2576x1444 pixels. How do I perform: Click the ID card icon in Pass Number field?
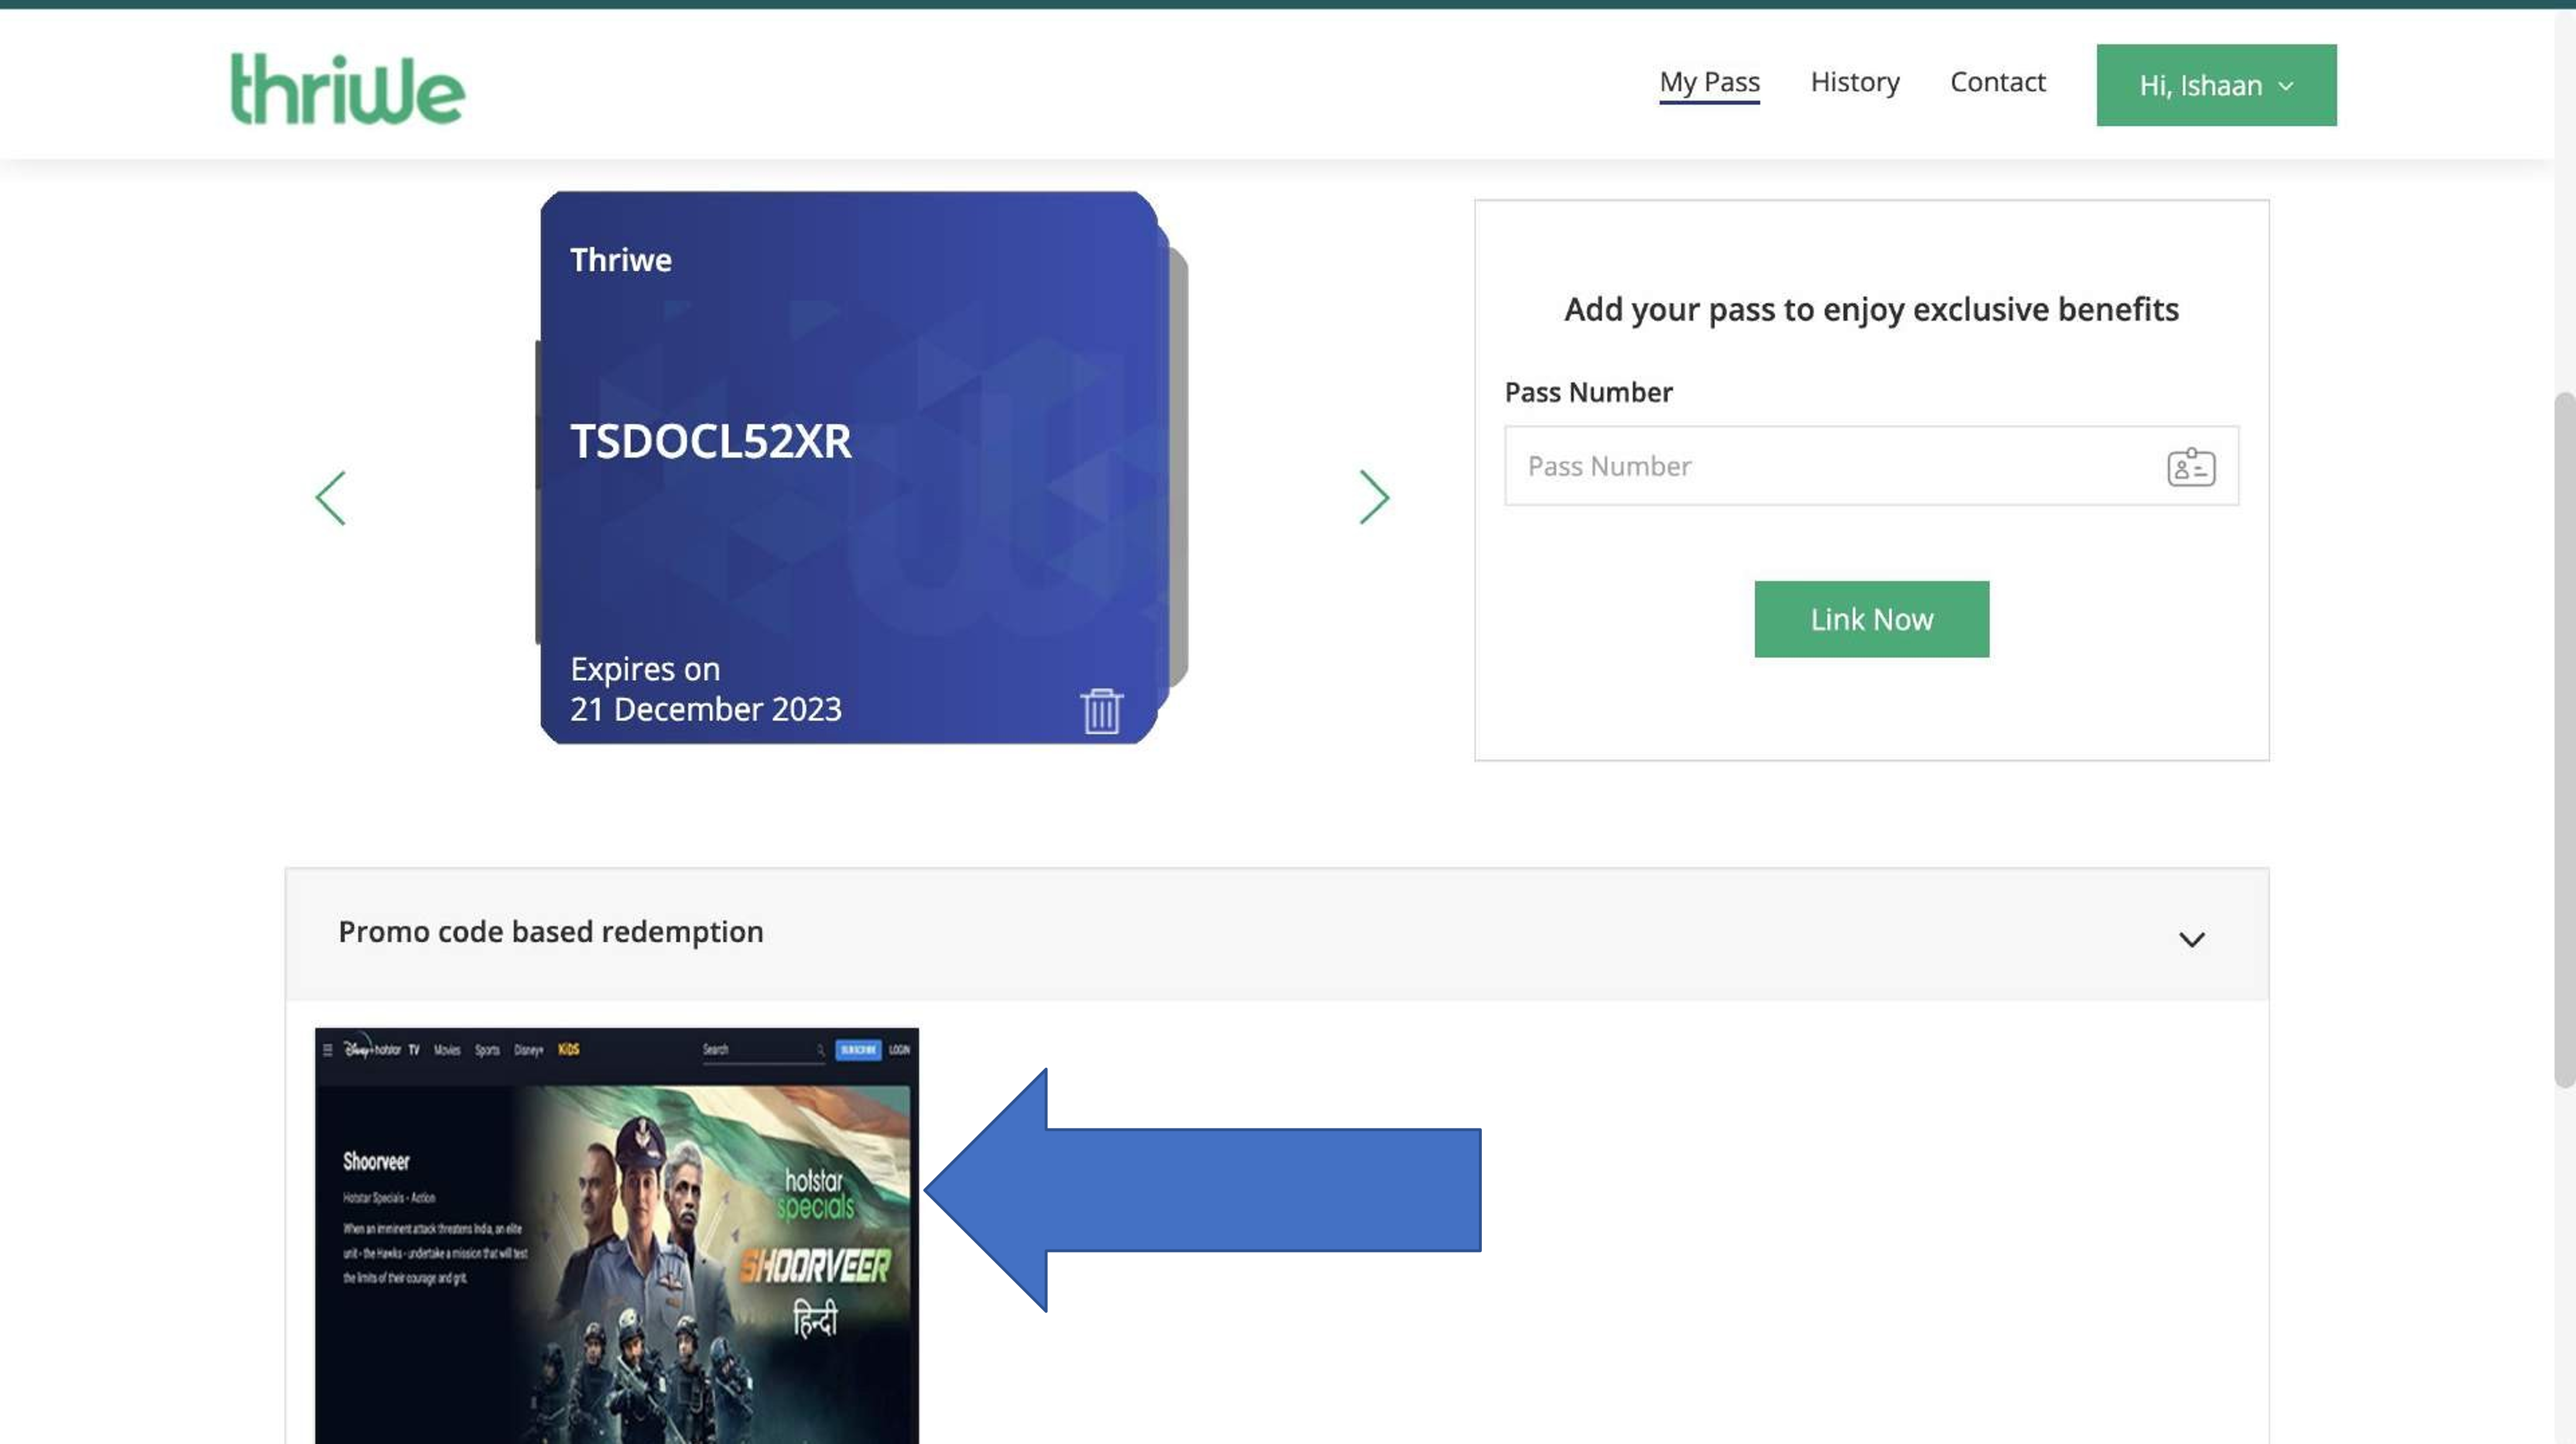click(2190, 467)
